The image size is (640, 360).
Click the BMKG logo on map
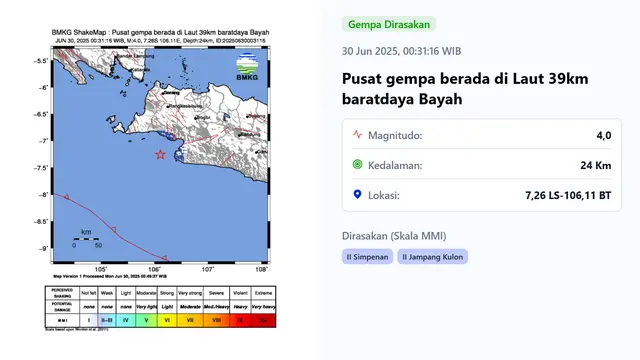[x=247, y=67]
